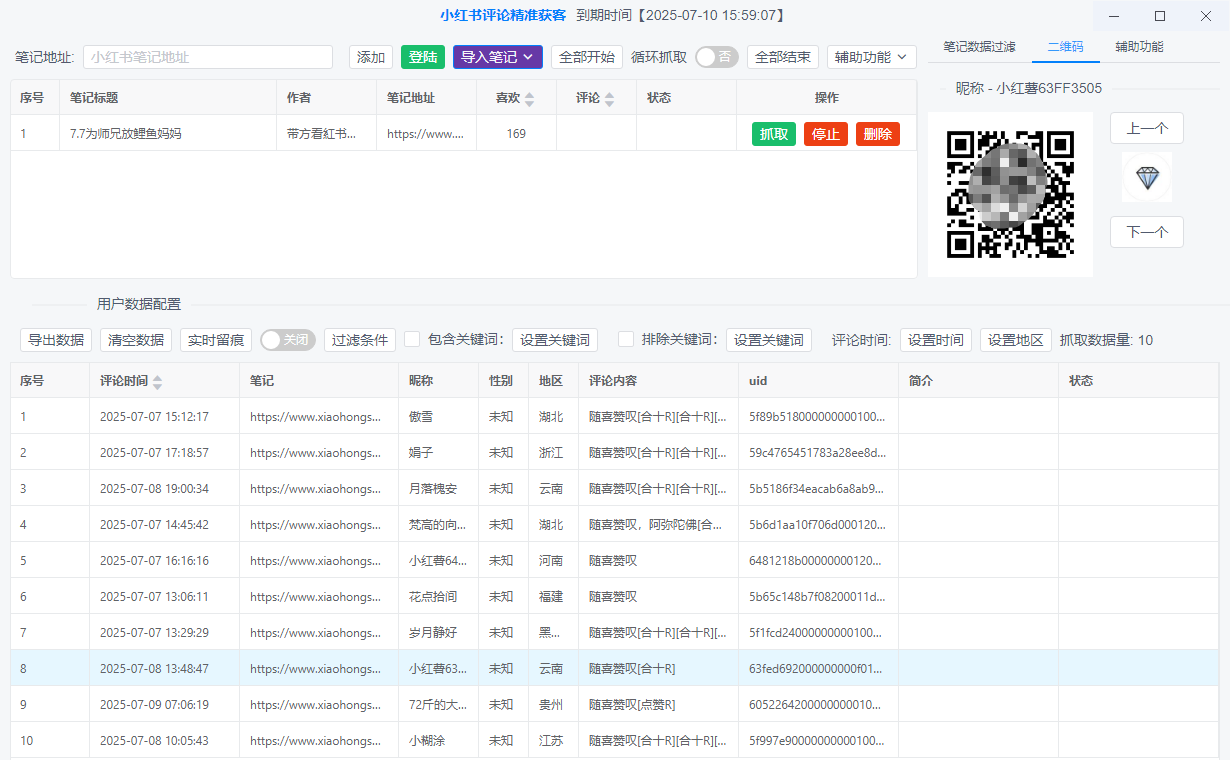Expand the 辅助功能 dropdown button in the toolbar
1230x760 pixels.
coord(872,57)
